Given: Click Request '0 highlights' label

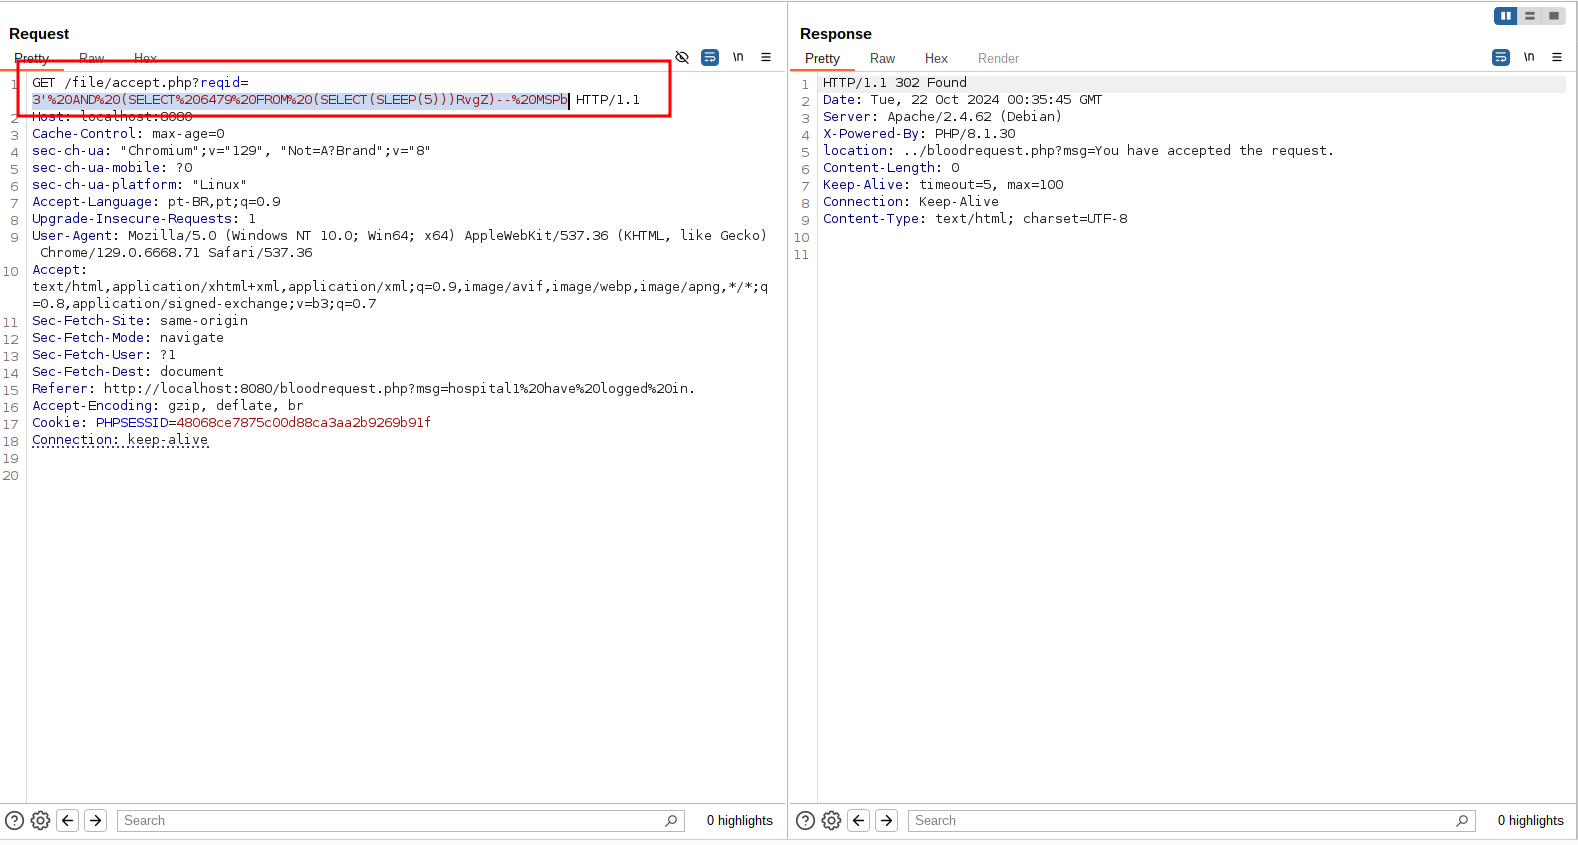Looking at the screenshot, I should coord(740,820).
